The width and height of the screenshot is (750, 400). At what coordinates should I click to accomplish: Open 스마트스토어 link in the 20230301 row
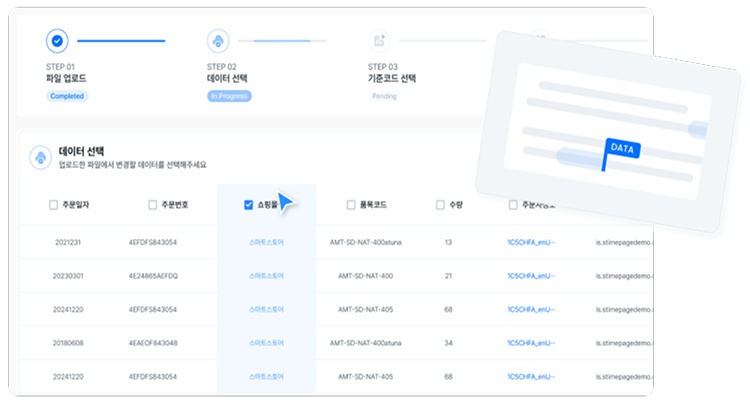click(x=266, y=276)
